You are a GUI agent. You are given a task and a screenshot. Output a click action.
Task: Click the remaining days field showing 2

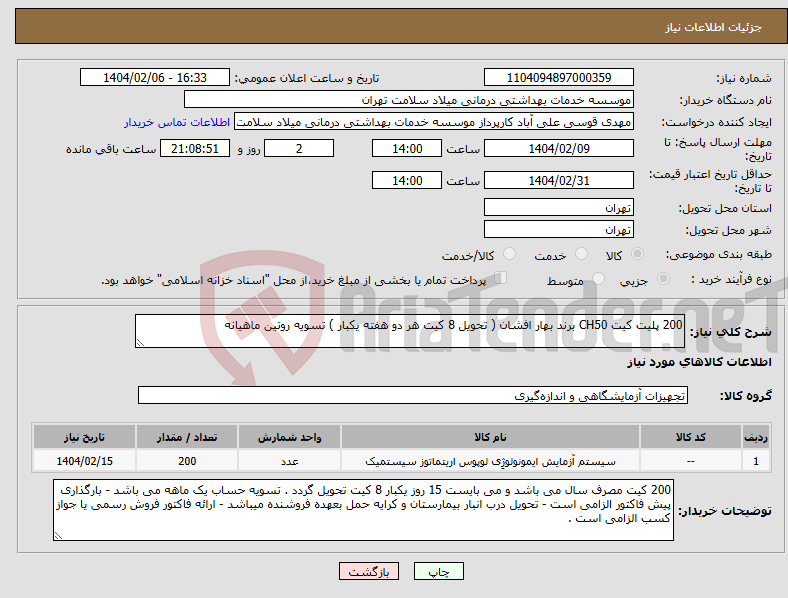click(x=299, y=149)
